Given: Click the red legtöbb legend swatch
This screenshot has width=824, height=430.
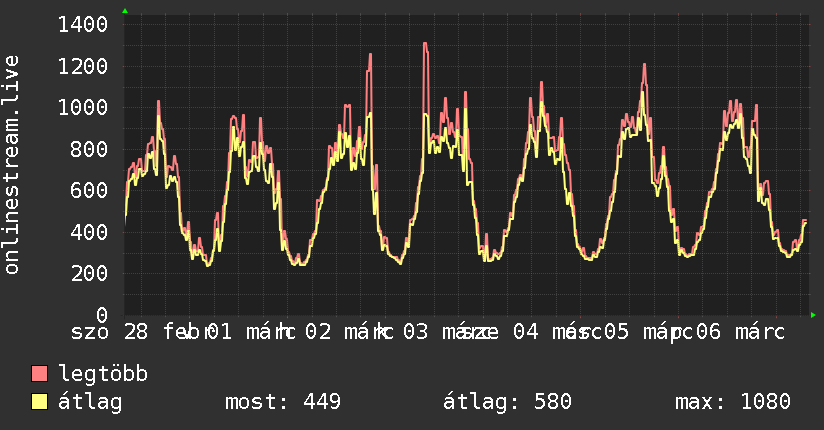Looking at the screenshot, I should [40, 375].
